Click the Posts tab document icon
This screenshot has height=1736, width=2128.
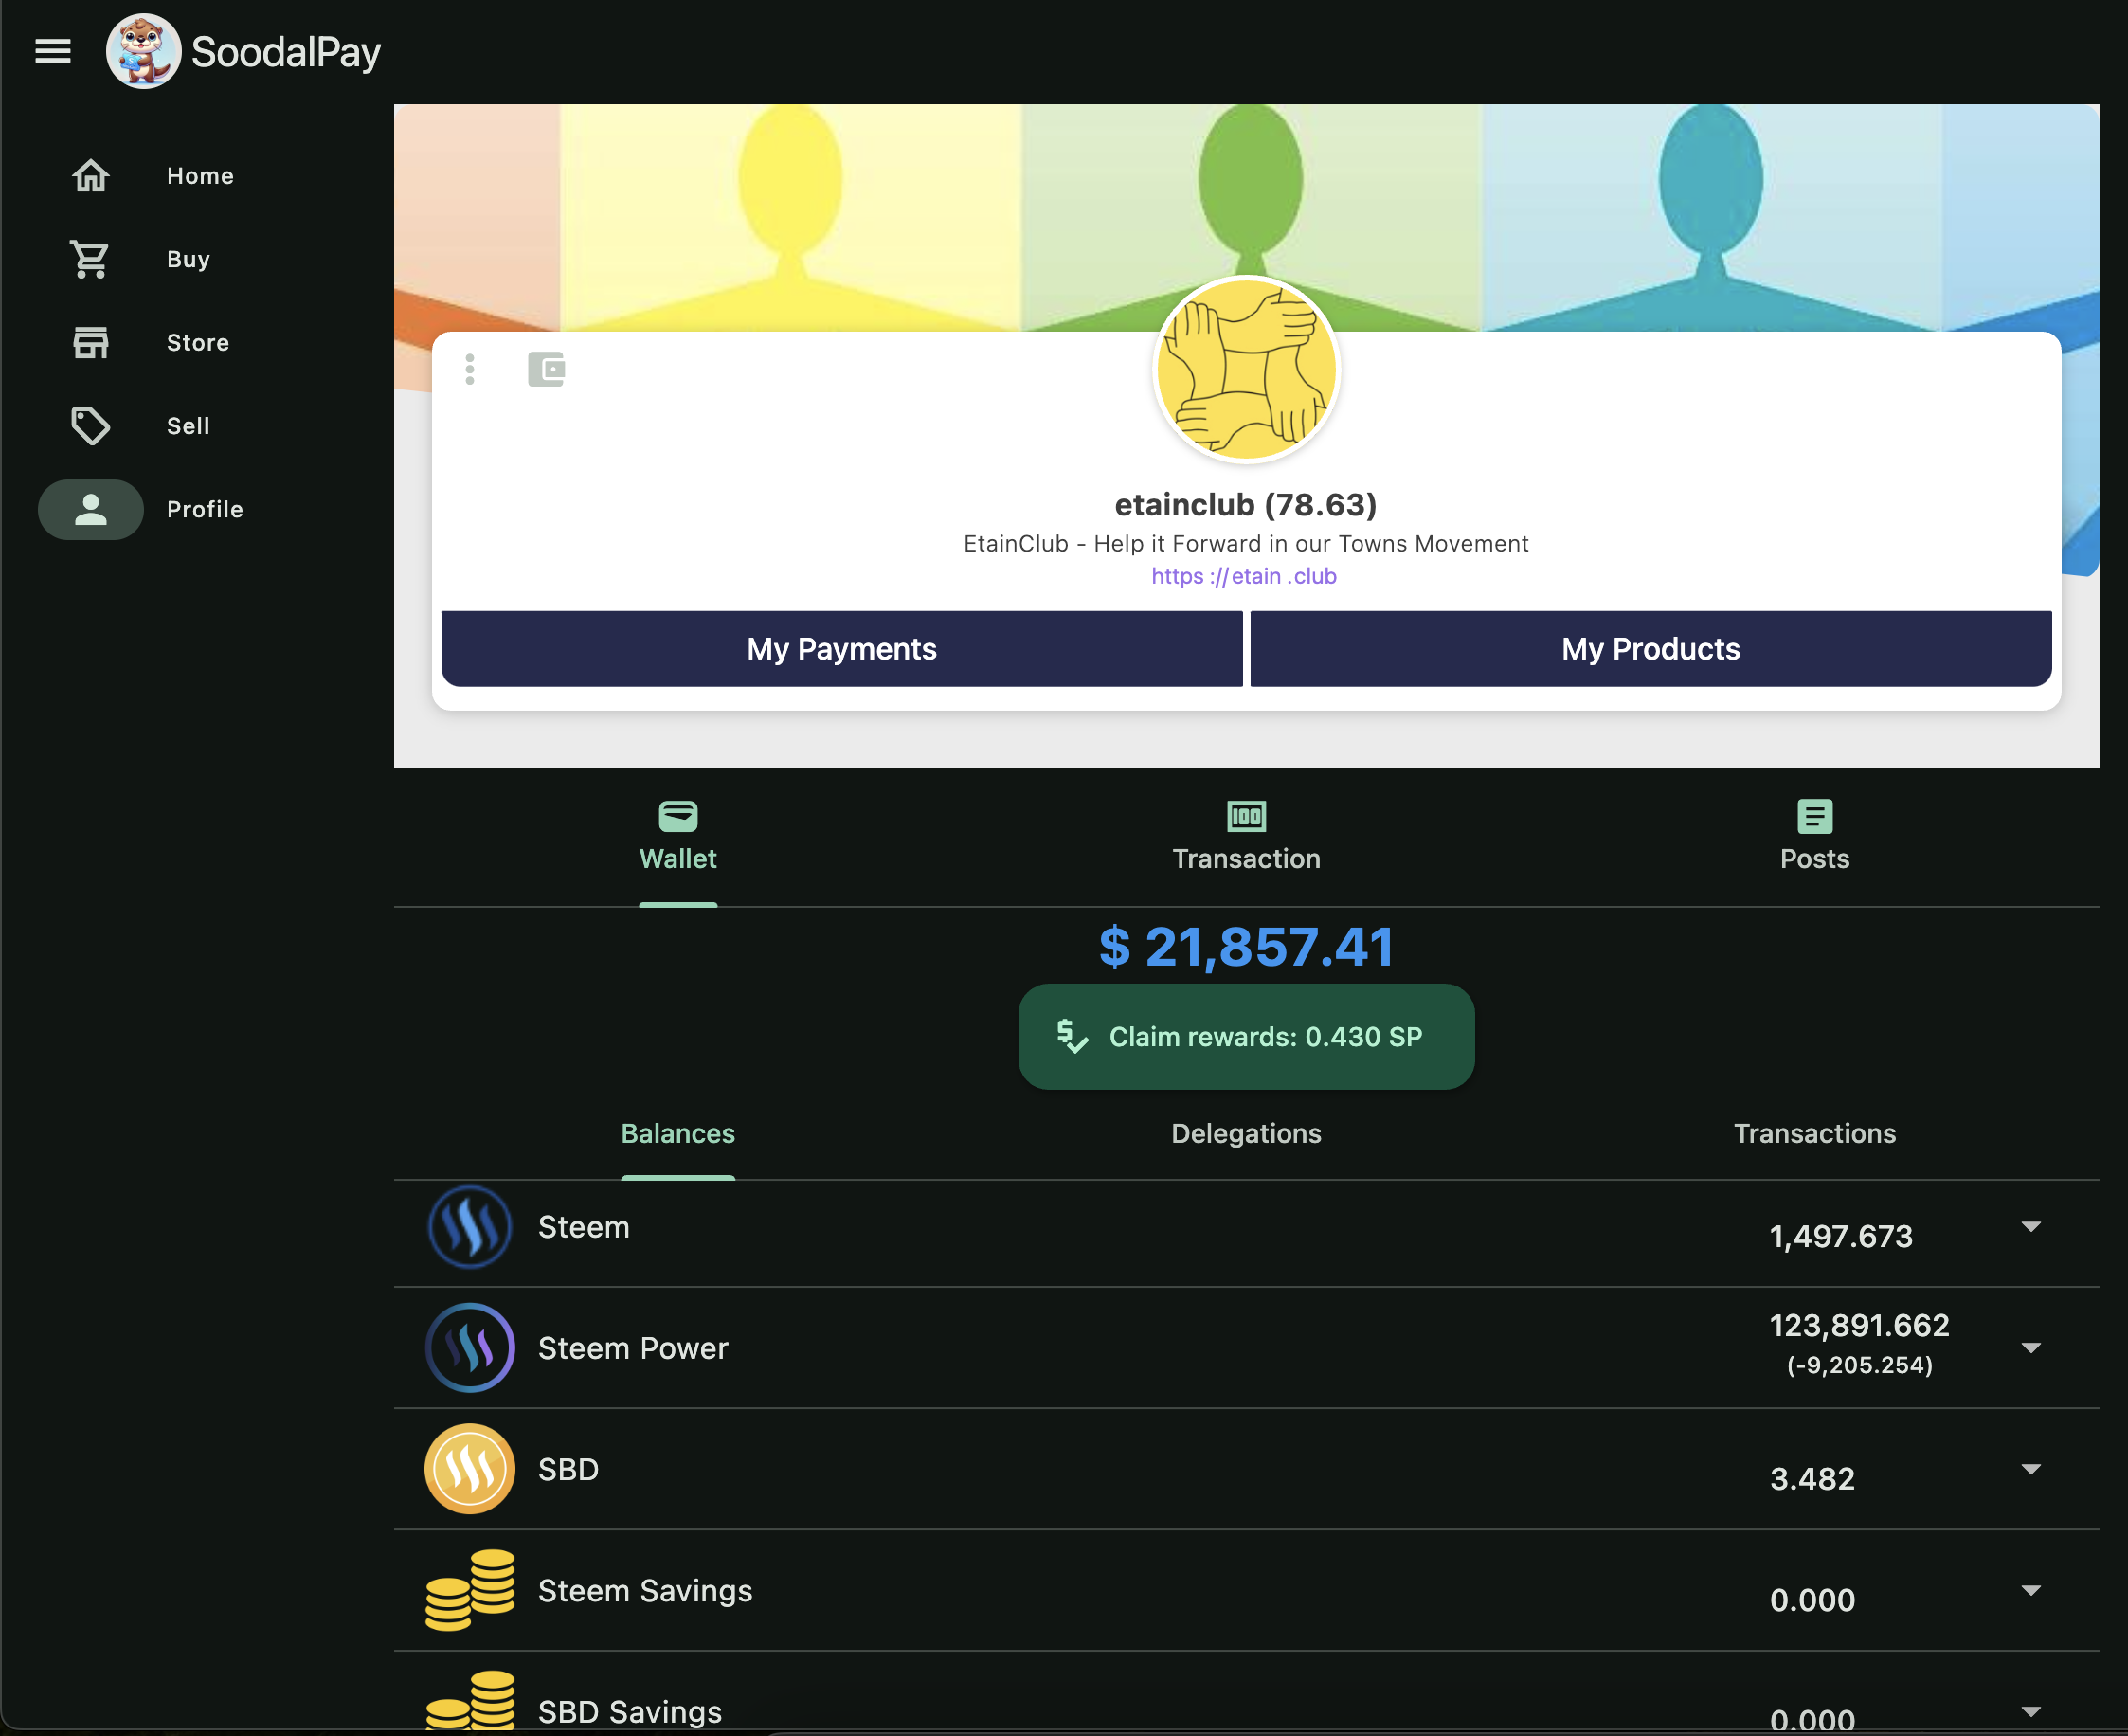pyautogui.click(x=1815, y=816)
